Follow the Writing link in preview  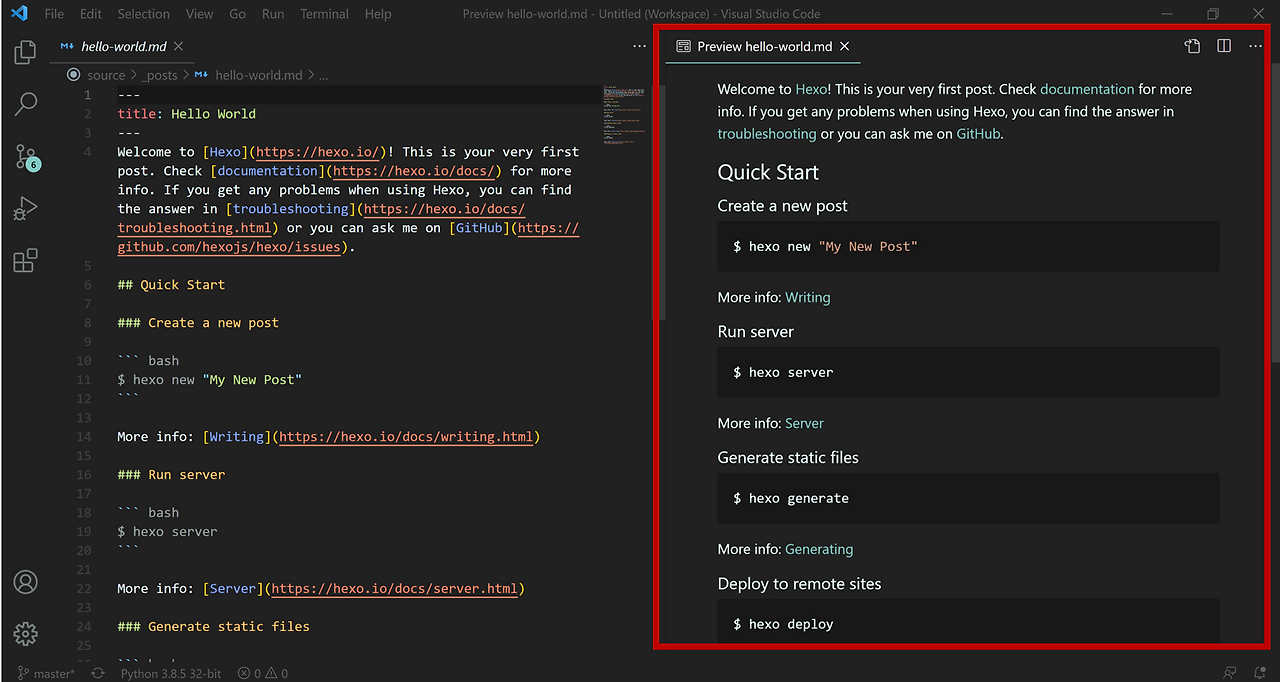tap(807, 297)
